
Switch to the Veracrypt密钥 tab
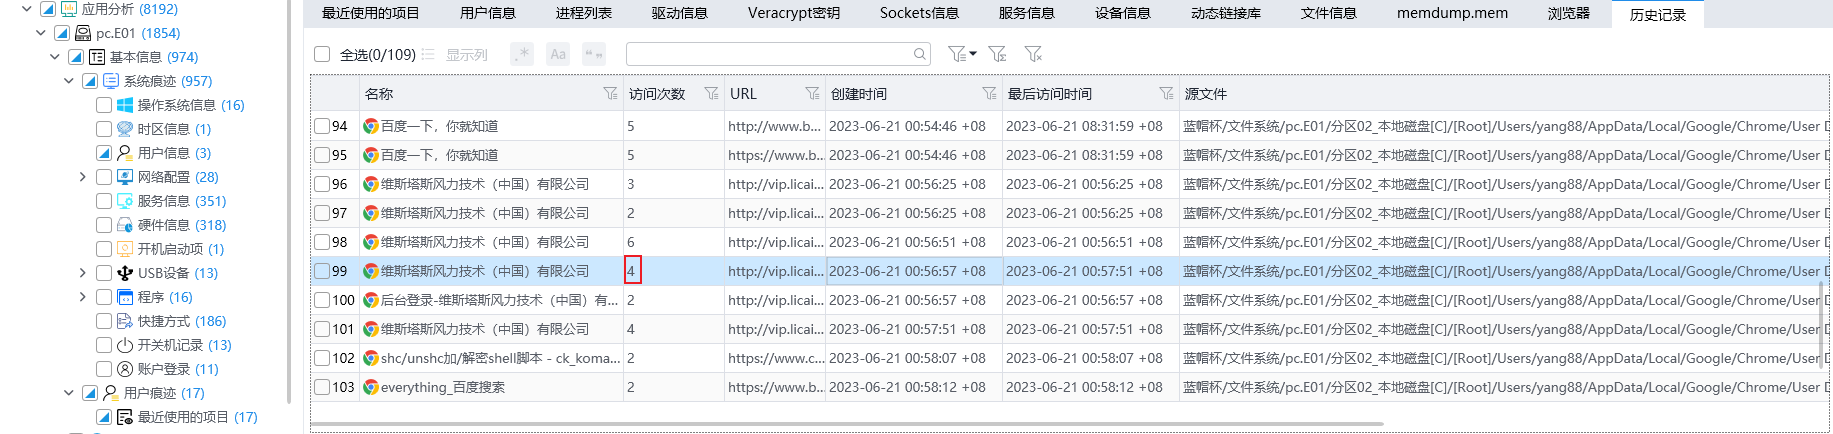(793, 13)
